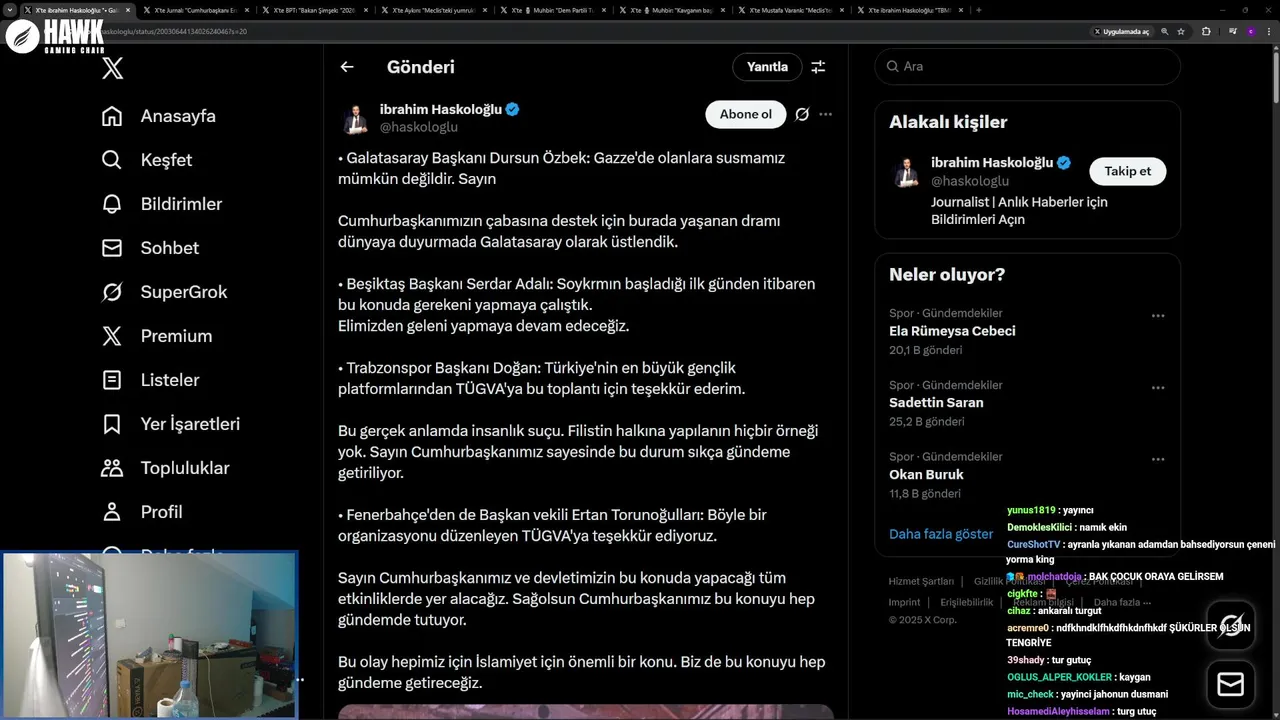Click the Abone ol button
This screenshot has width=1280, height=720.
[x=746, y=114]
